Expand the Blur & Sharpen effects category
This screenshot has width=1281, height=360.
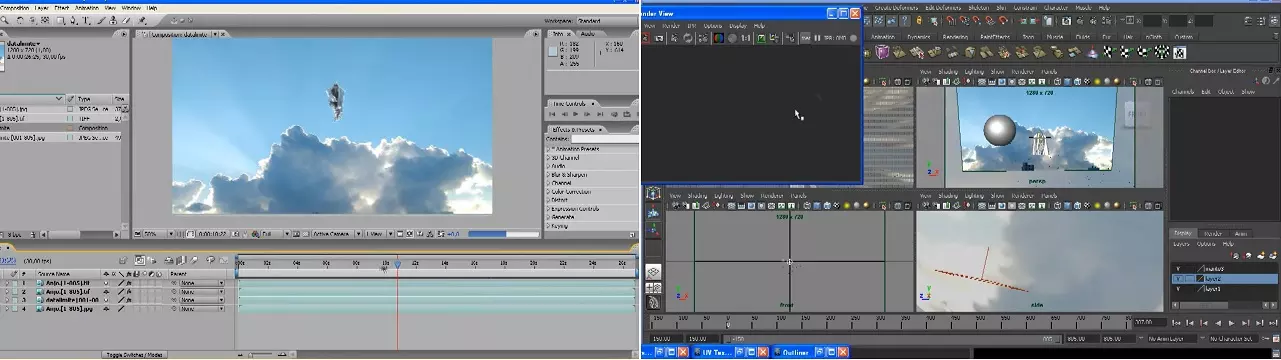point(548,175)
